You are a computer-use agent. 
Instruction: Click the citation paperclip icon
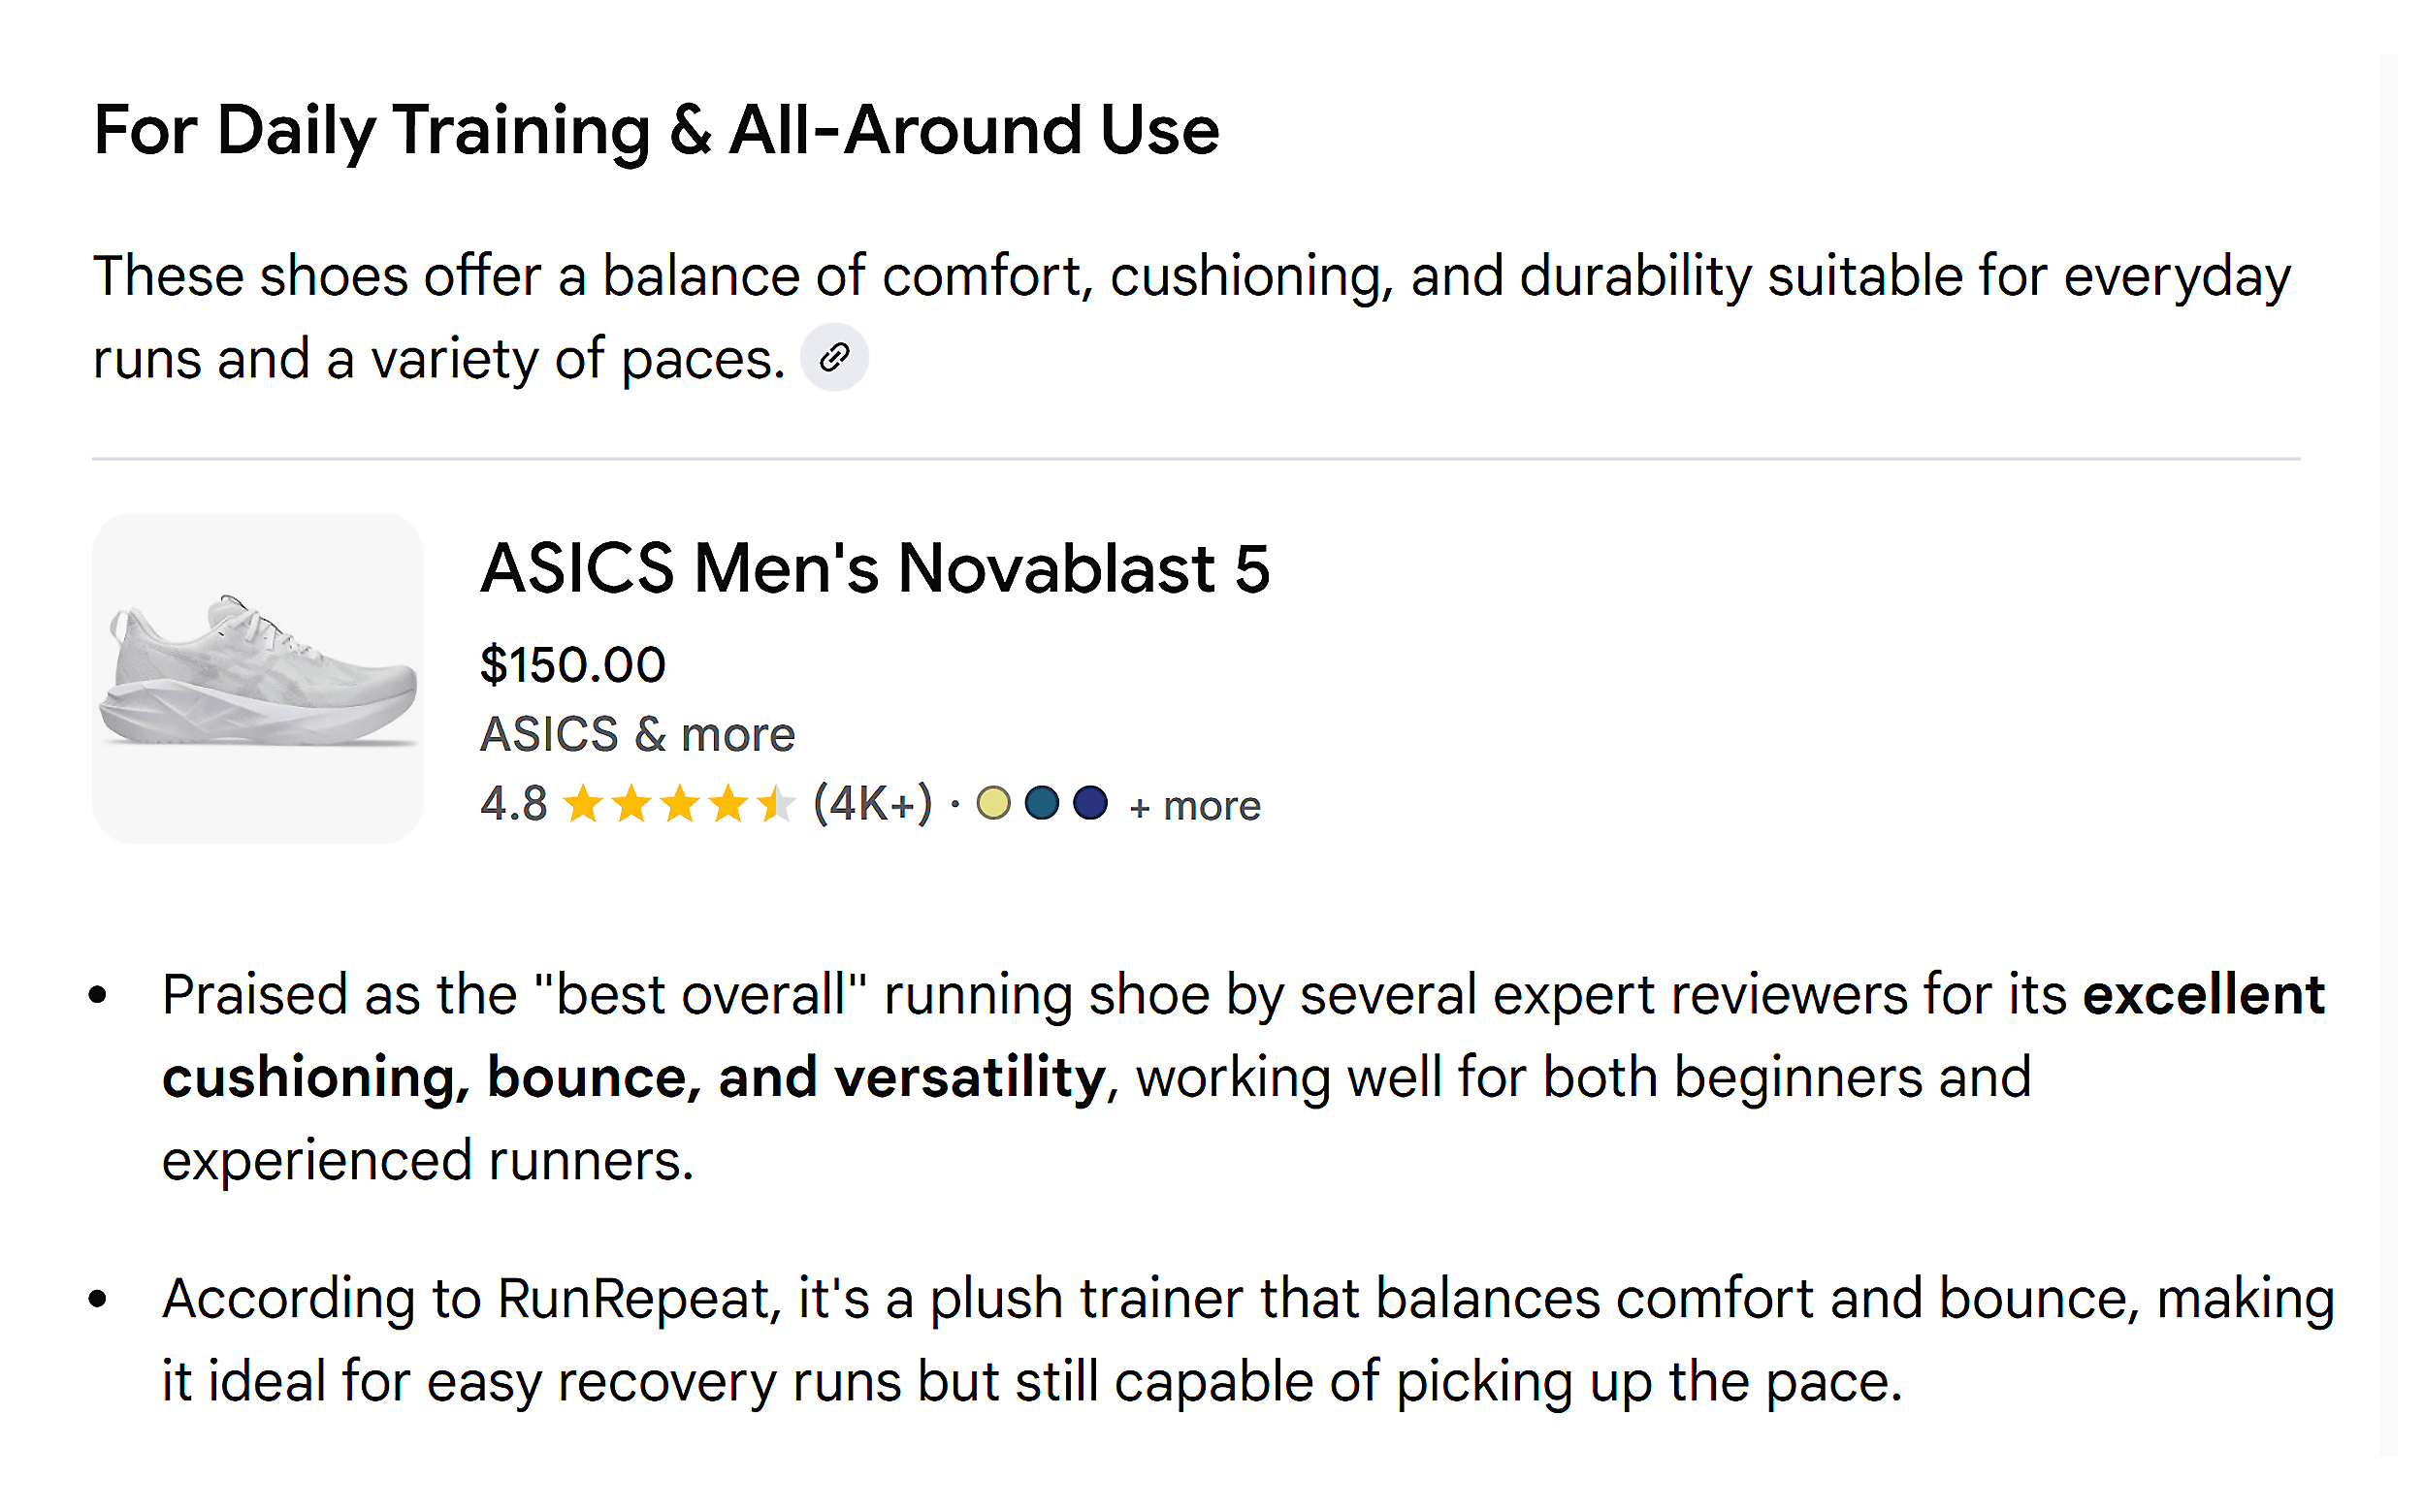[836, 356]
